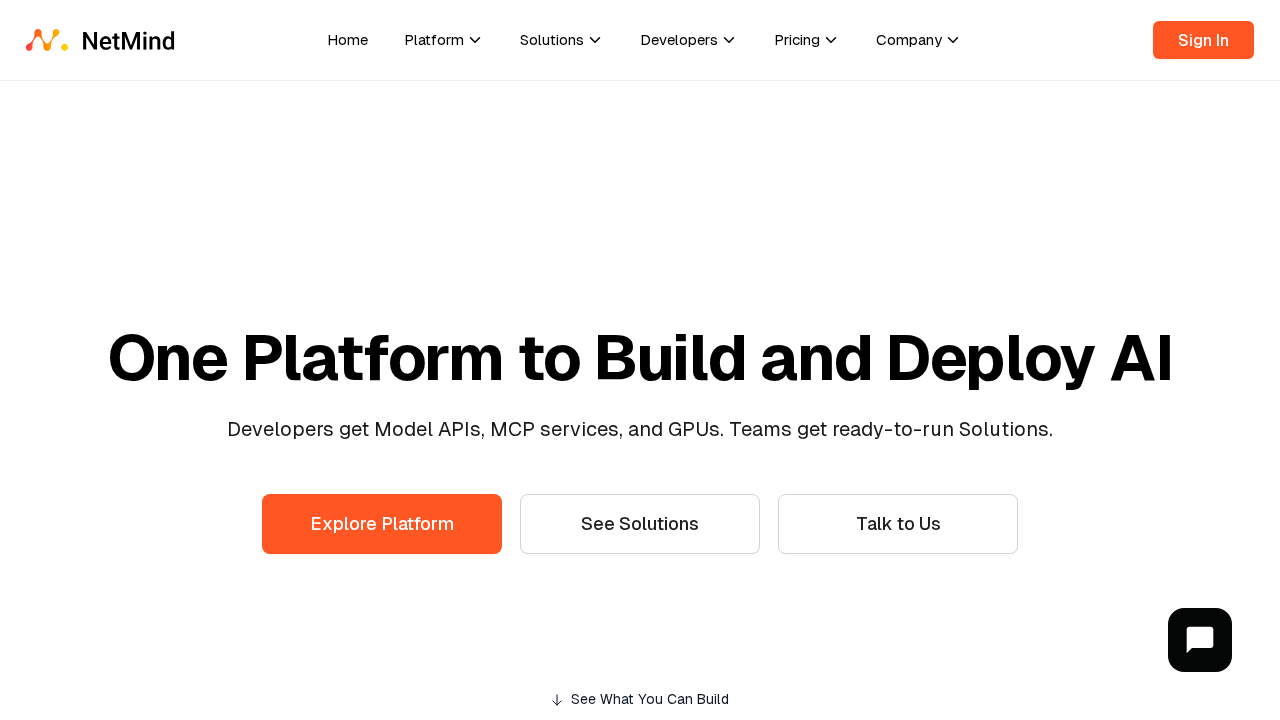Click the NetMind wordmark text
Viewport: 1280px width, 720px height.
coord(127,39)
